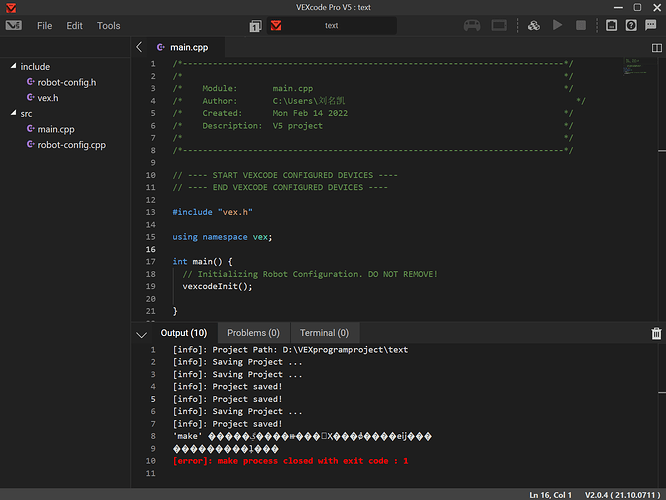
Task: Minimize the VEXcode Pro V5 window
Action: click(618, 7)
